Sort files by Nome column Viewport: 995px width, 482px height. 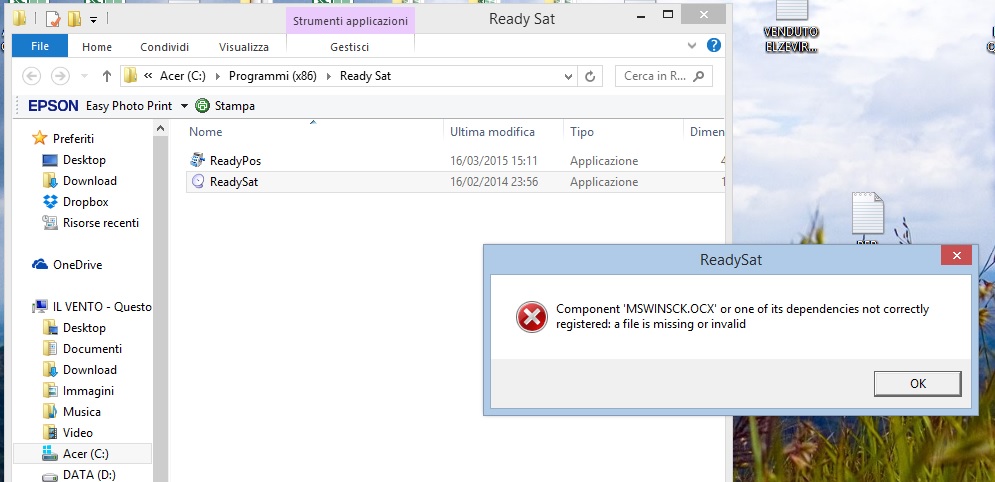[x=206, y=132]
